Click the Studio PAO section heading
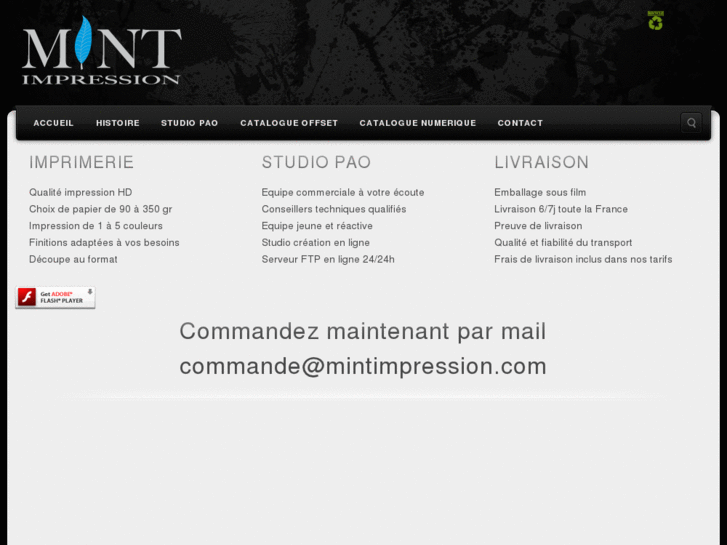 click(316, 162)
